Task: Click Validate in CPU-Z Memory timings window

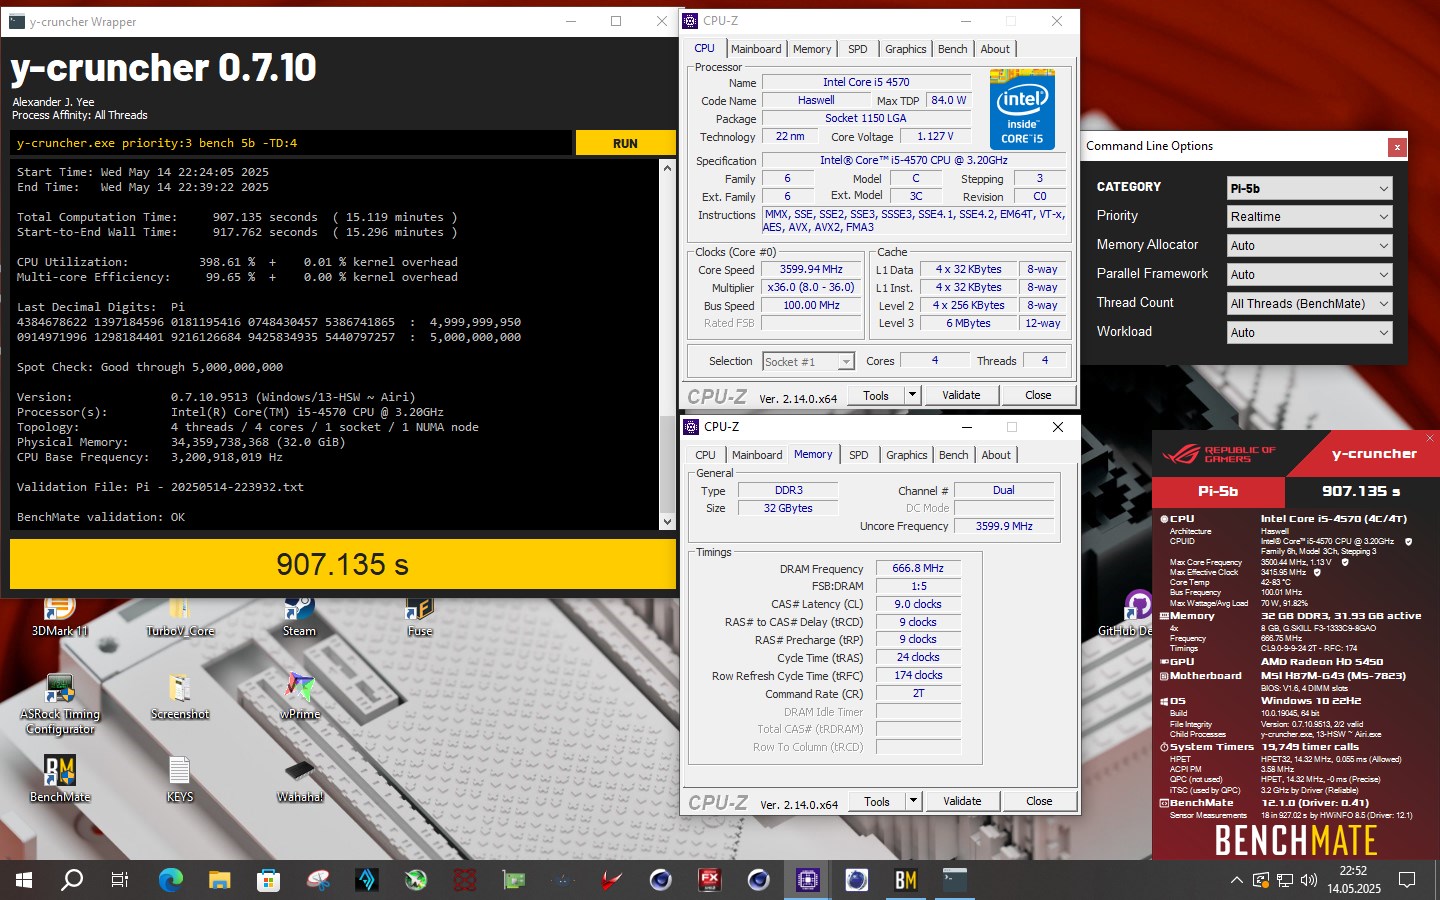Action: click(x=962, y=801)
